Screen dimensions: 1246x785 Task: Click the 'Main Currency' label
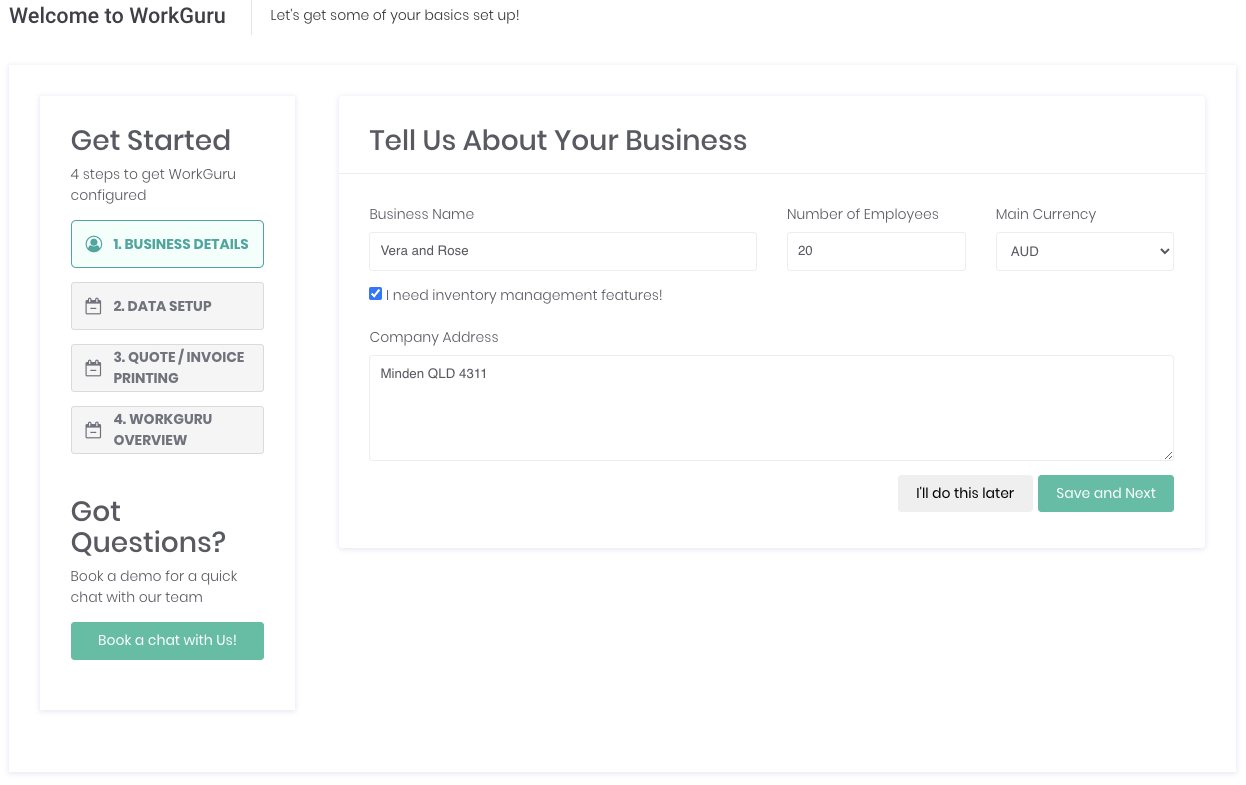[1045, 214]
